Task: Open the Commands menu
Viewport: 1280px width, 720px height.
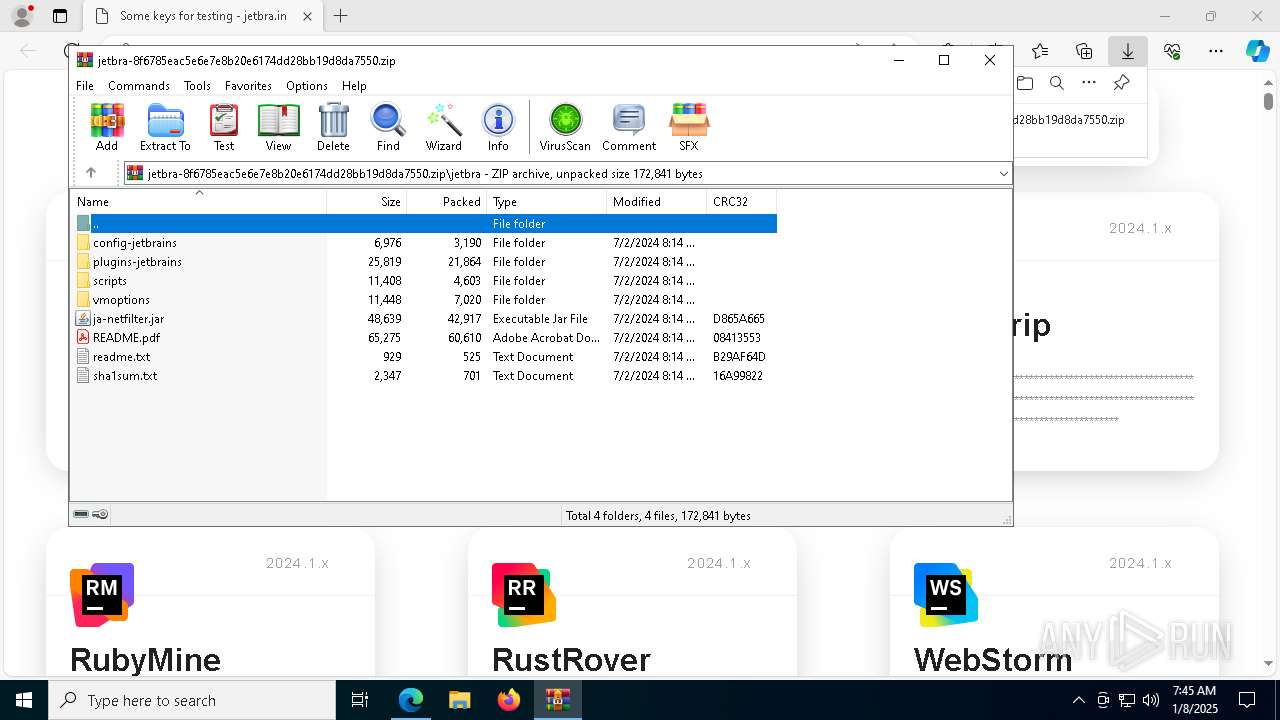Action: (139, 86)
